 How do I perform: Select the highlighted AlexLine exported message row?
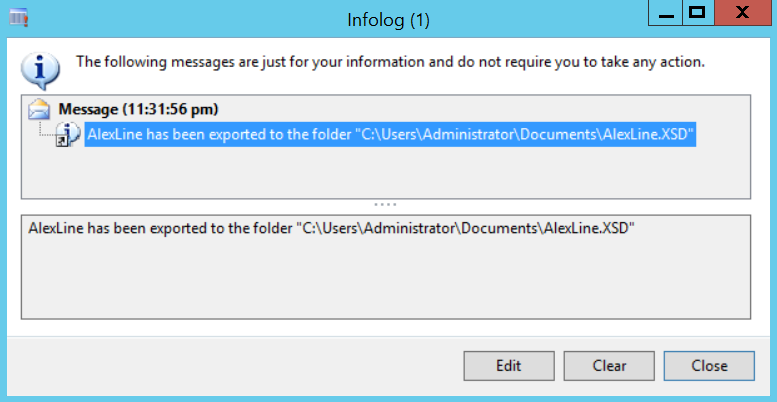[390, 134]
